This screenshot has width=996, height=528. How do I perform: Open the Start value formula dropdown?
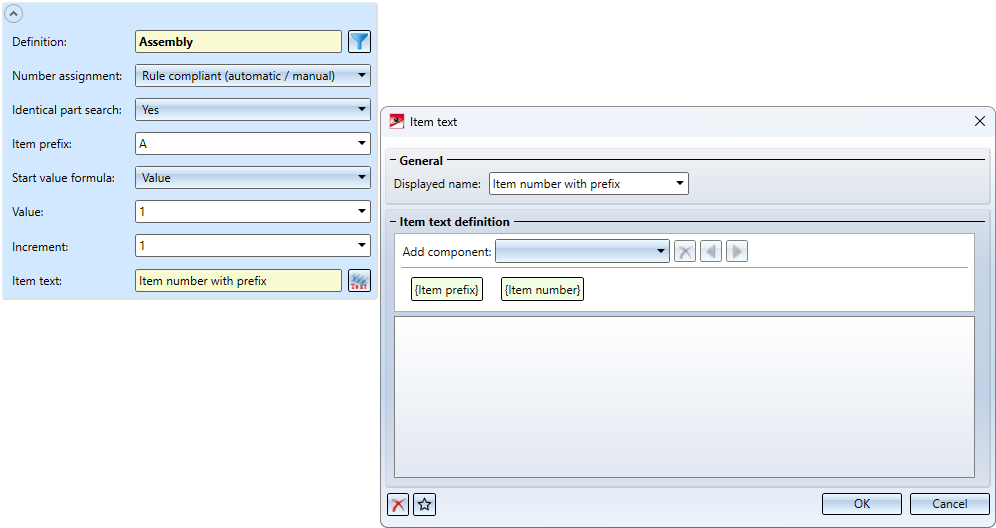point(253,178)
